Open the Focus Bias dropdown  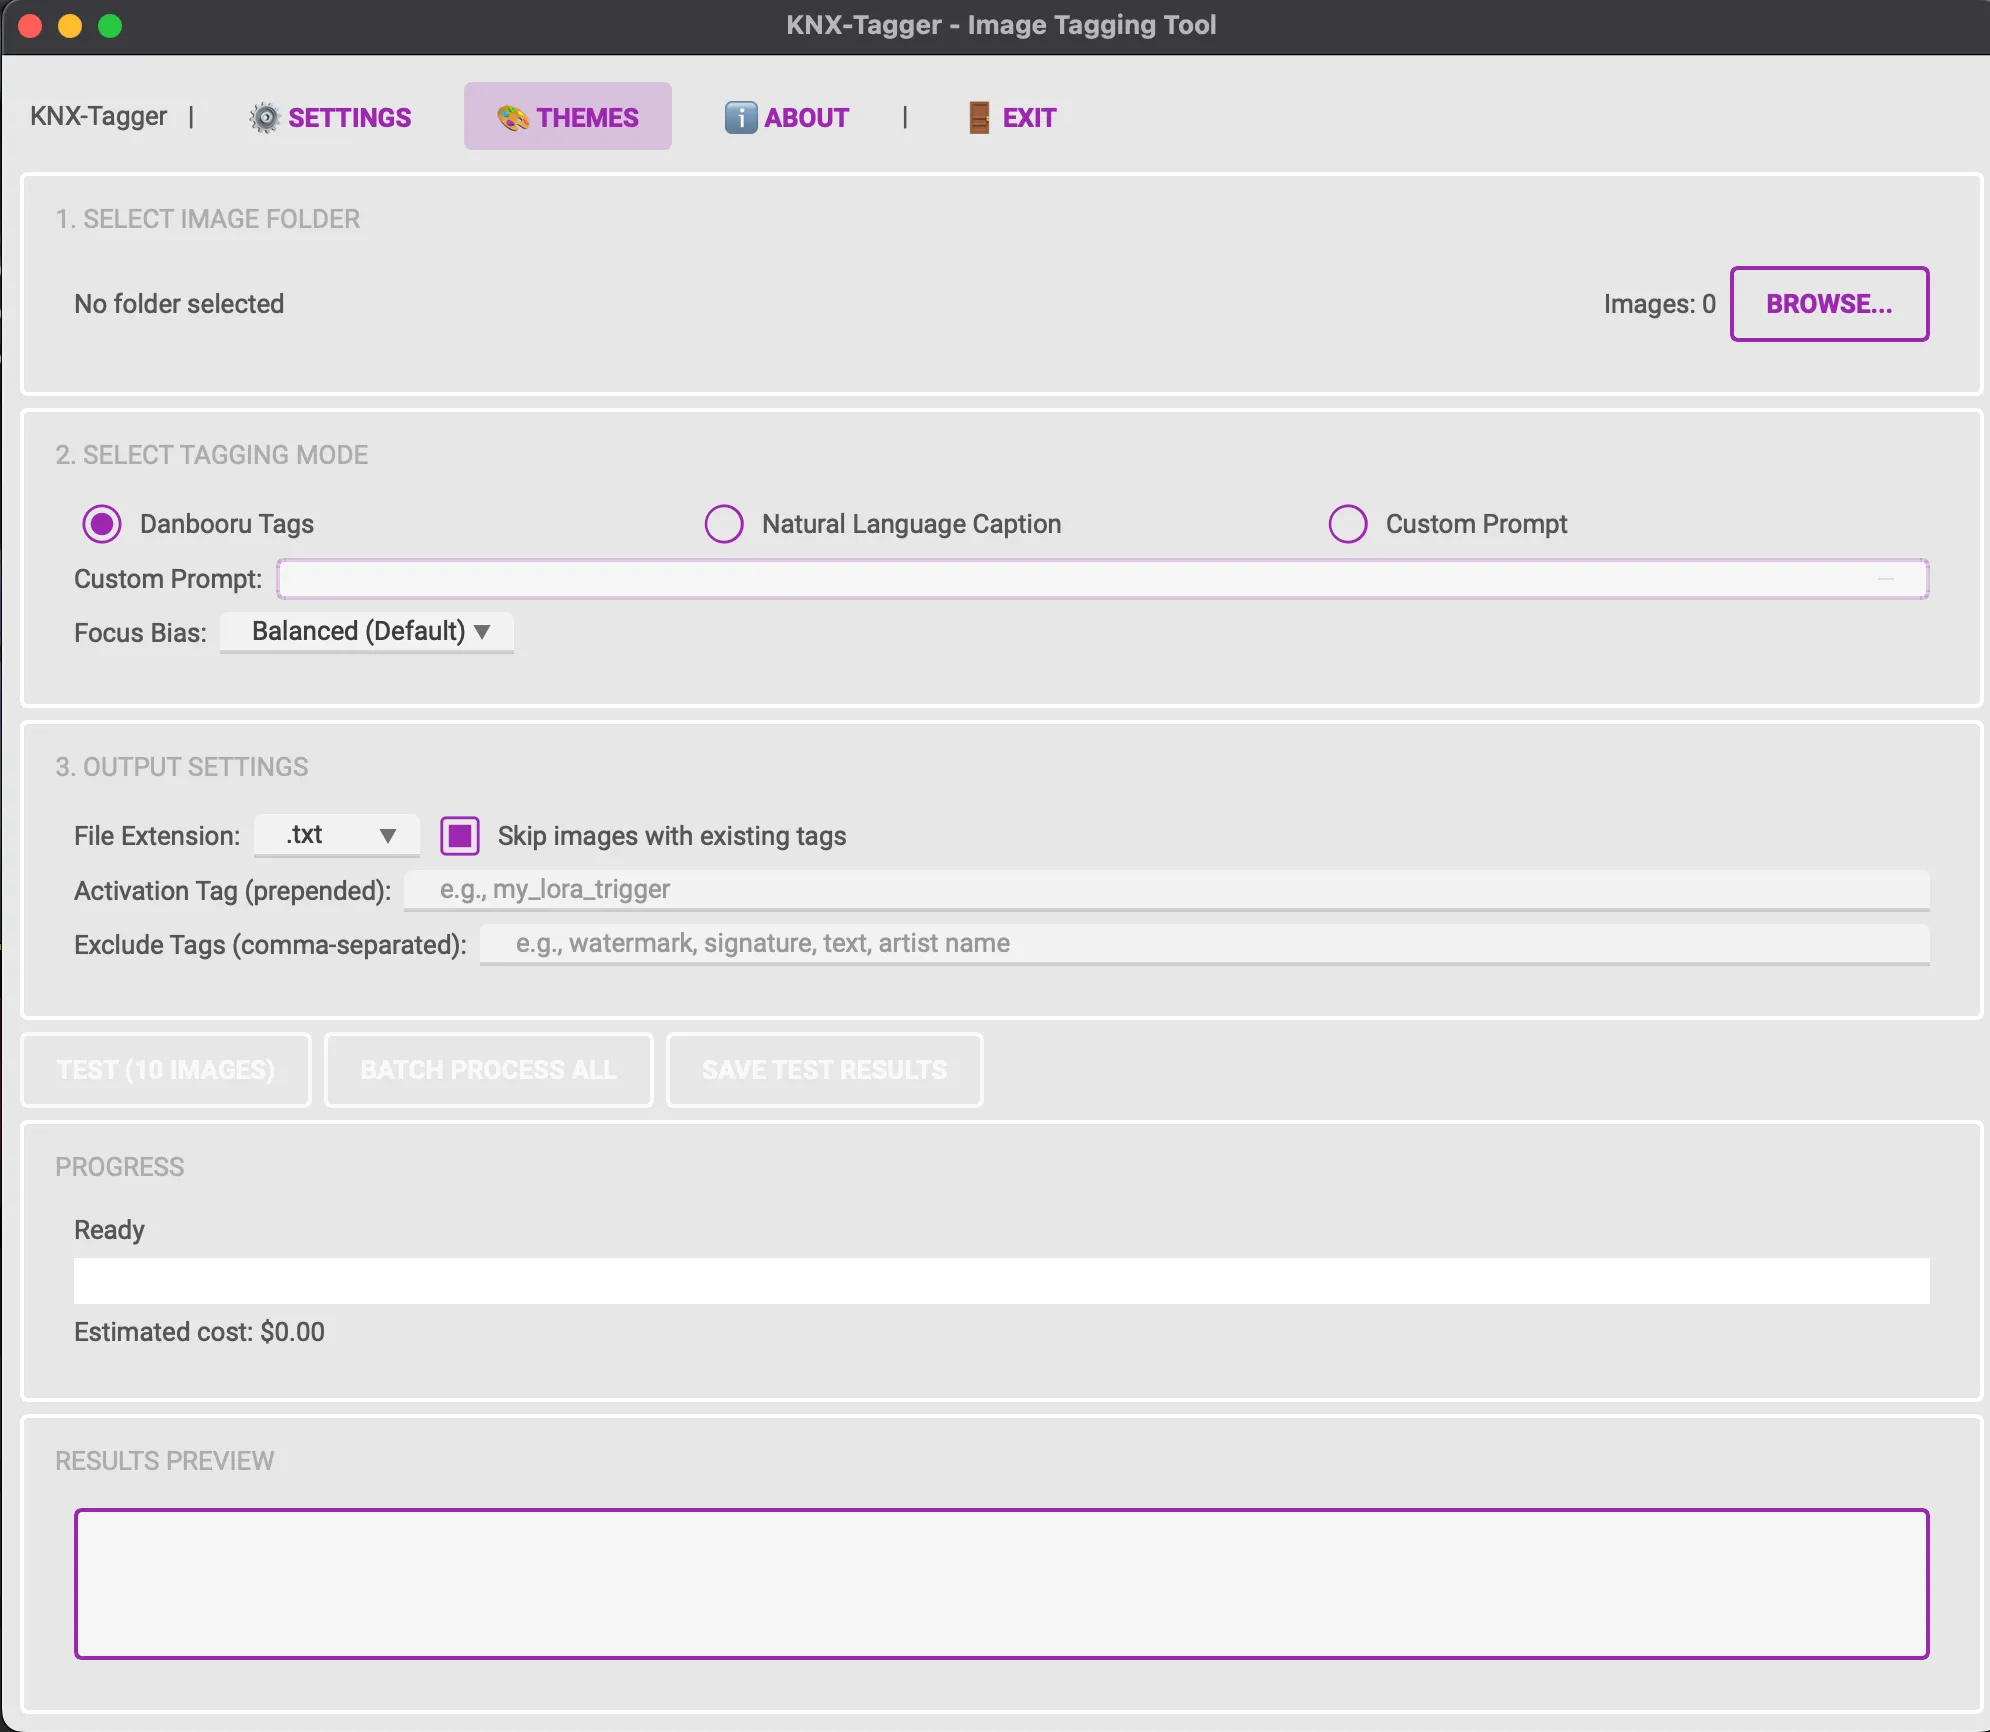pos(367,632)
